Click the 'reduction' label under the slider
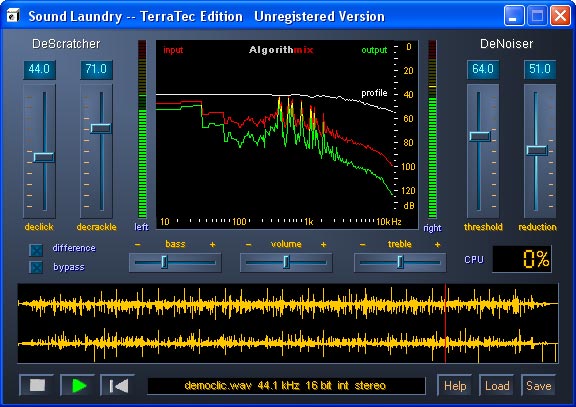 coord(537,227)
